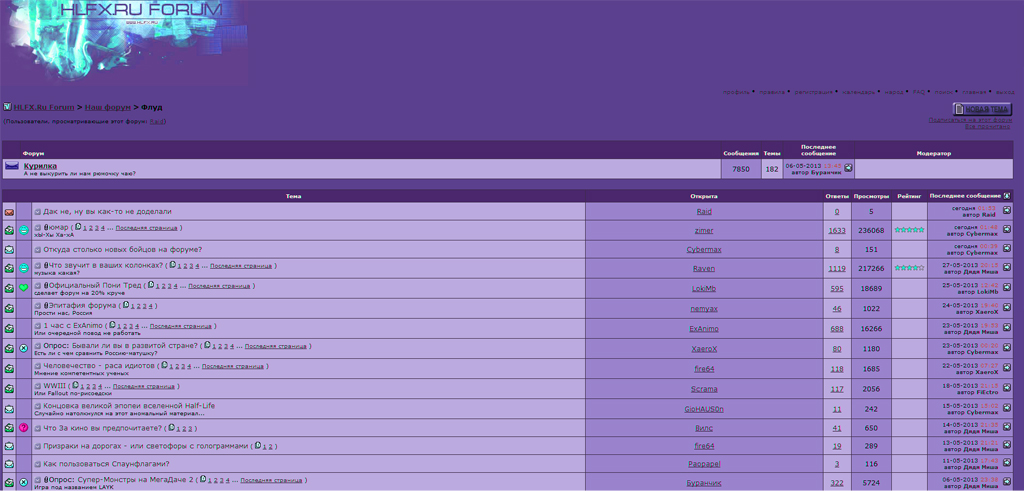Click the pink question icon beside kino topic
Viewport: 1024px width, 491px height.
tap(24, 427)
